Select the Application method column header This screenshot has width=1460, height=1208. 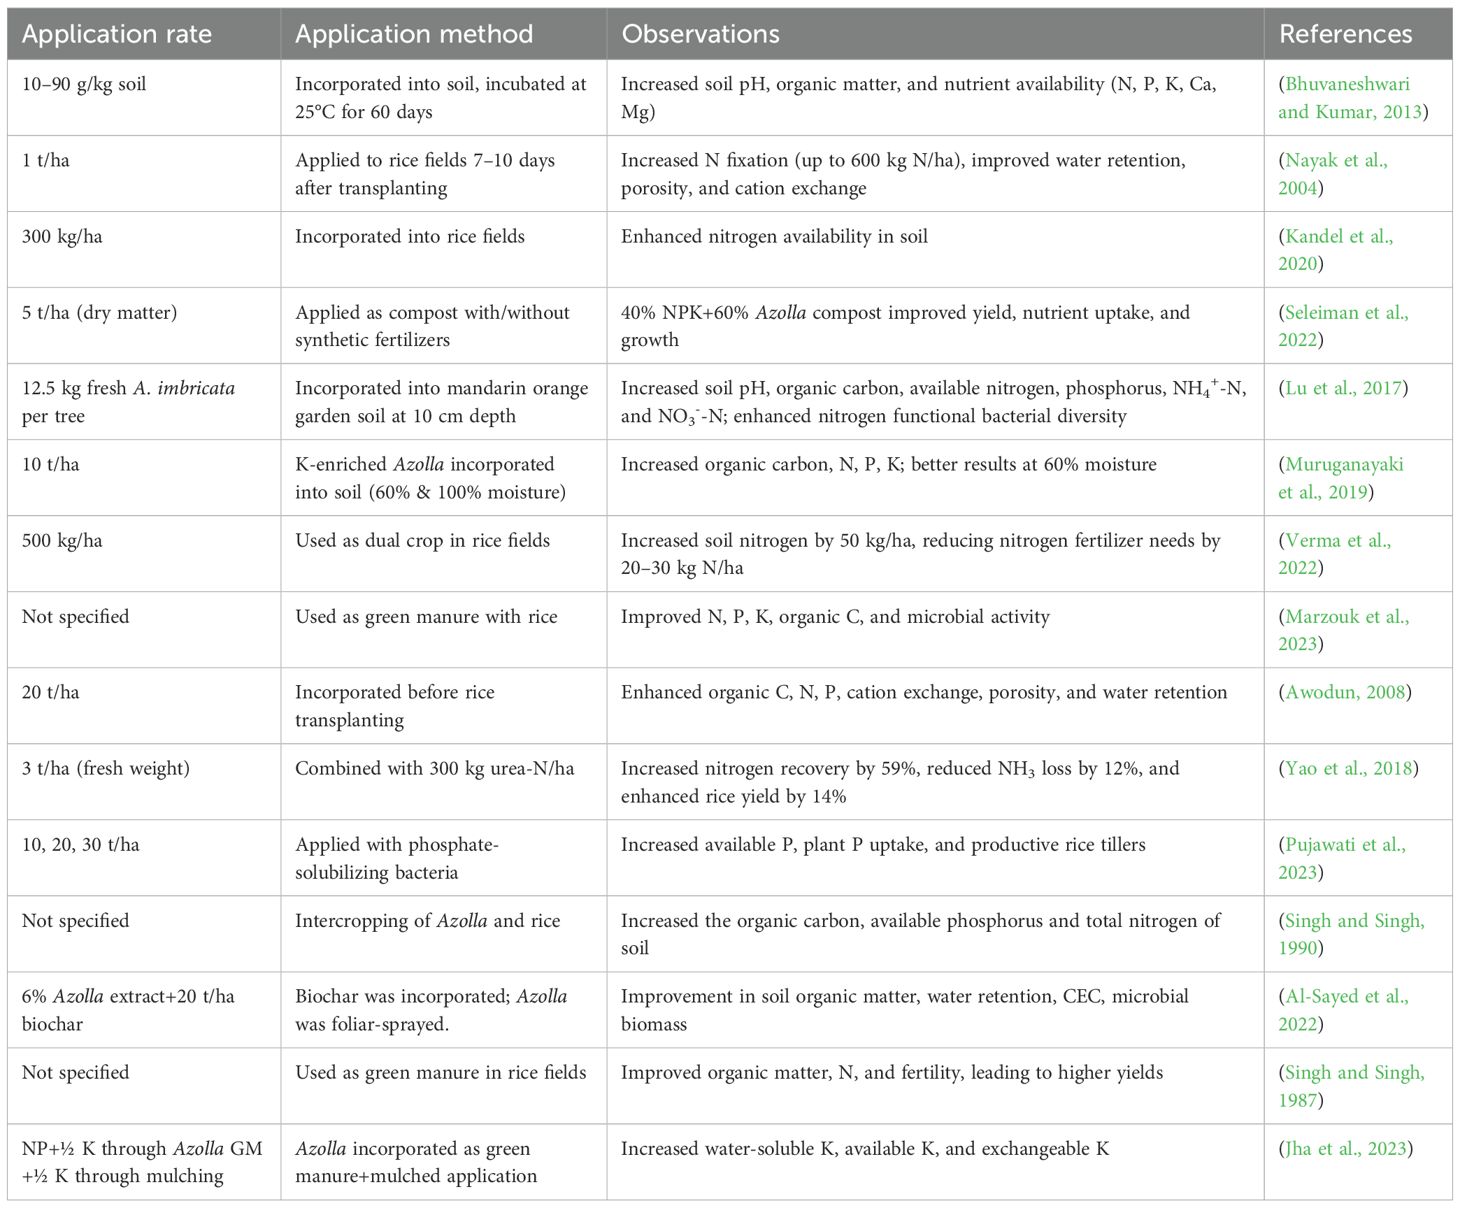coord(414,34)
